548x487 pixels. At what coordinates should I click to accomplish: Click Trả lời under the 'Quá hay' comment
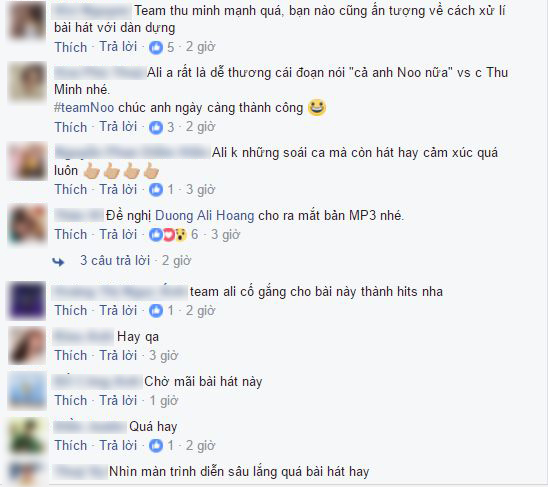(118, 446)
